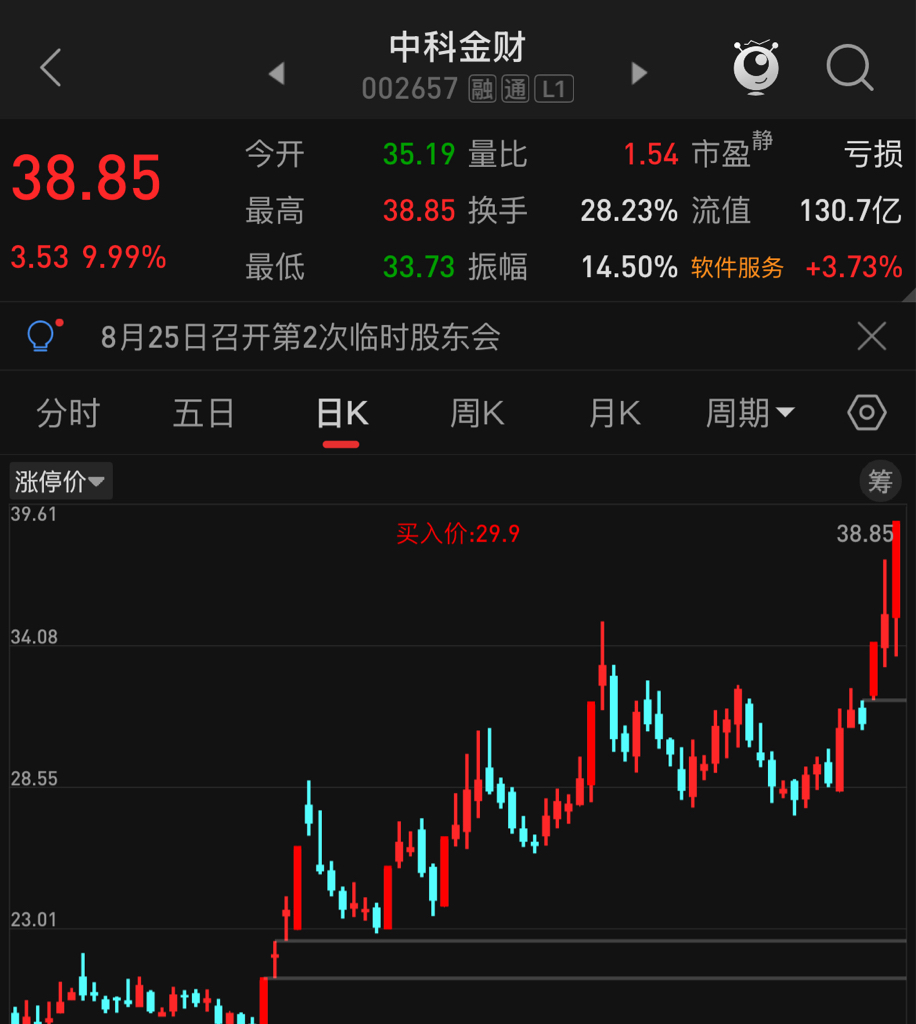Tap the stock code 002657
This screenshot has width=916, height=1024.
[x=409, y=89]
